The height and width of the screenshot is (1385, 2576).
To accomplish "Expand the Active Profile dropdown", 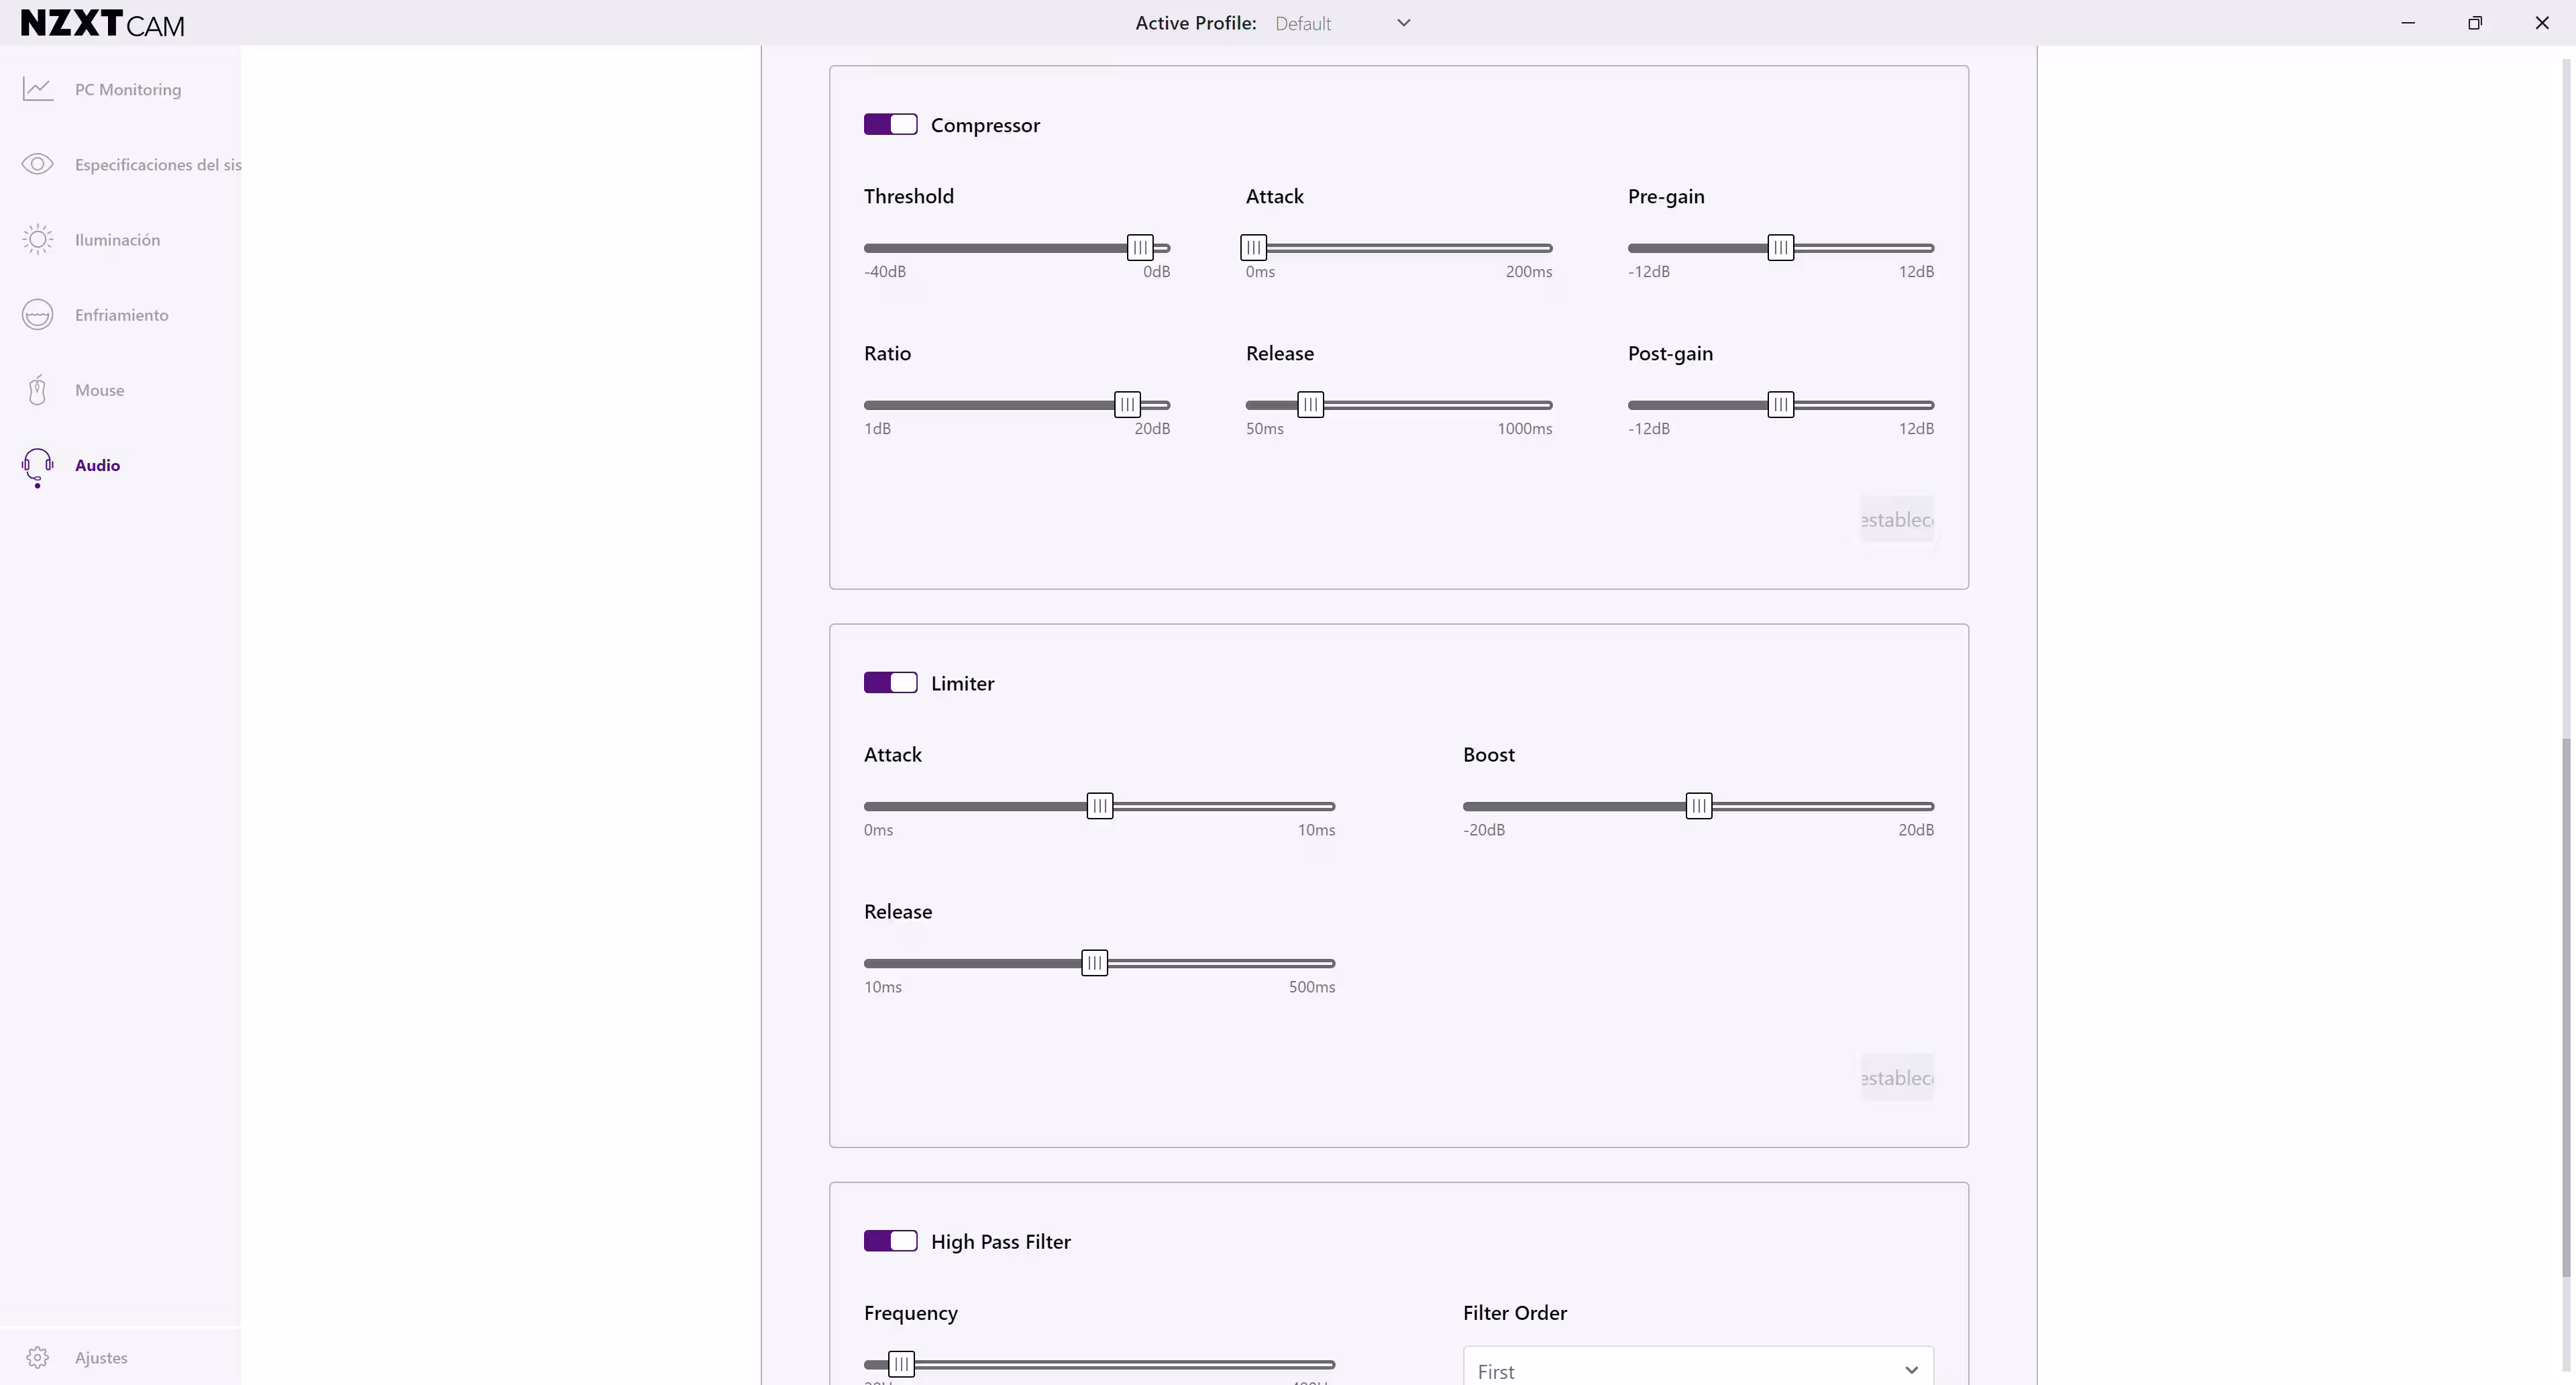I will tap(1342, 23).
